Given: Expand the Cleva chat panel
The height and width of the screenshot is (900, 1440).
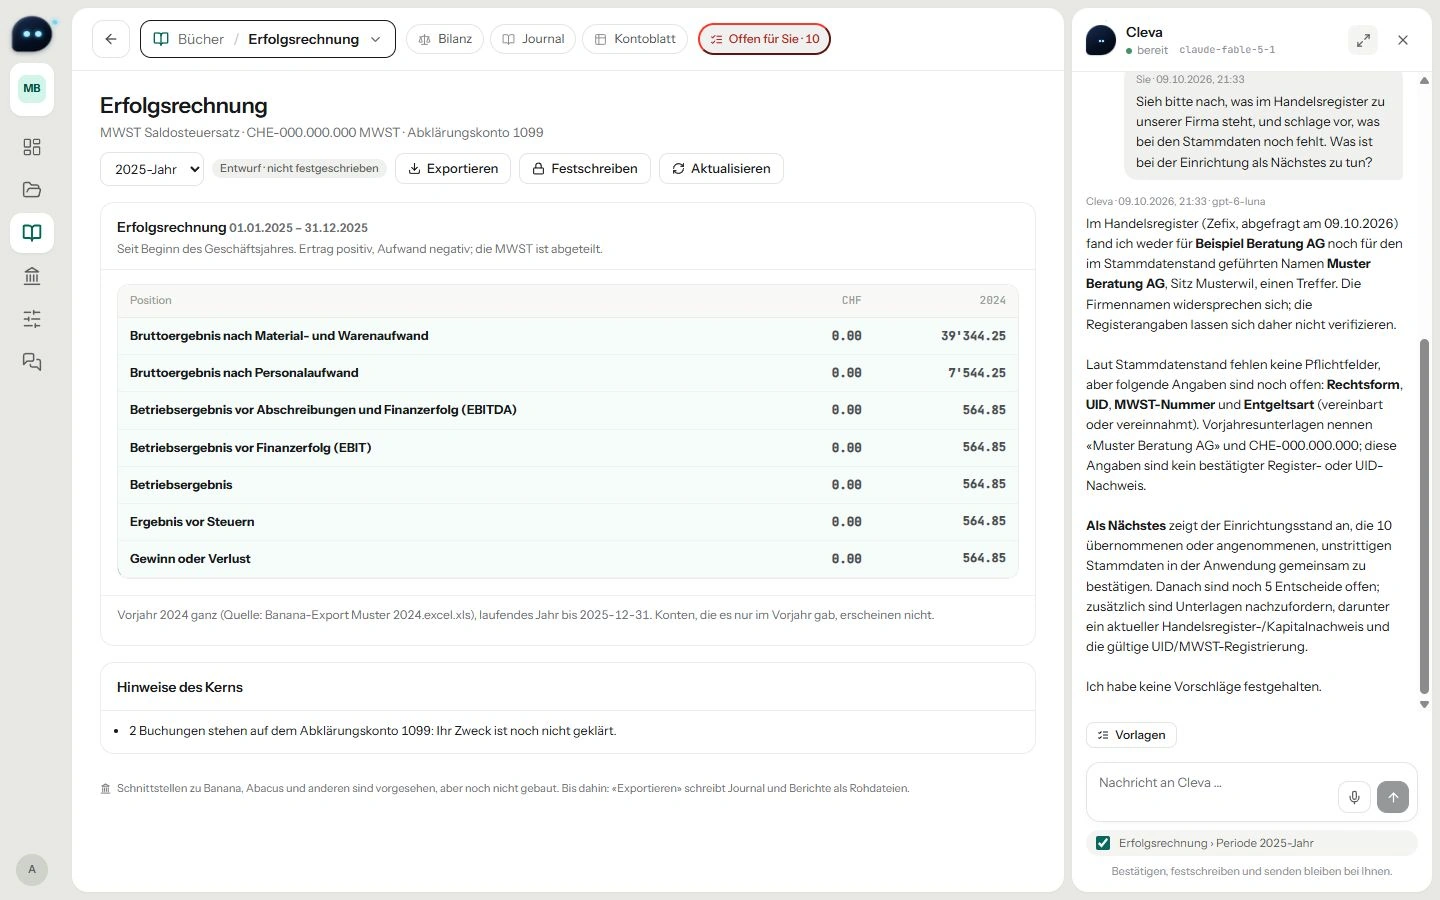Looking at the screenshot, I should (1363, 40).
